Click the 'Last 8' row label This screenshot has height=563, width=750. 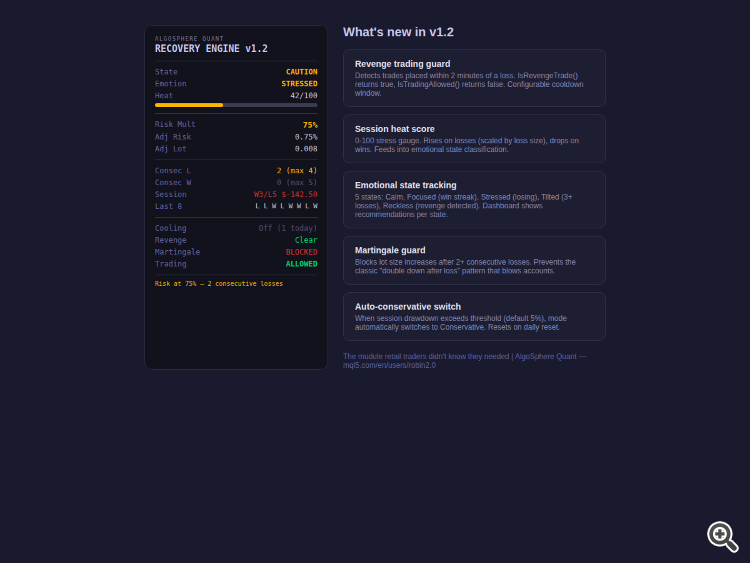pos(168,206)
